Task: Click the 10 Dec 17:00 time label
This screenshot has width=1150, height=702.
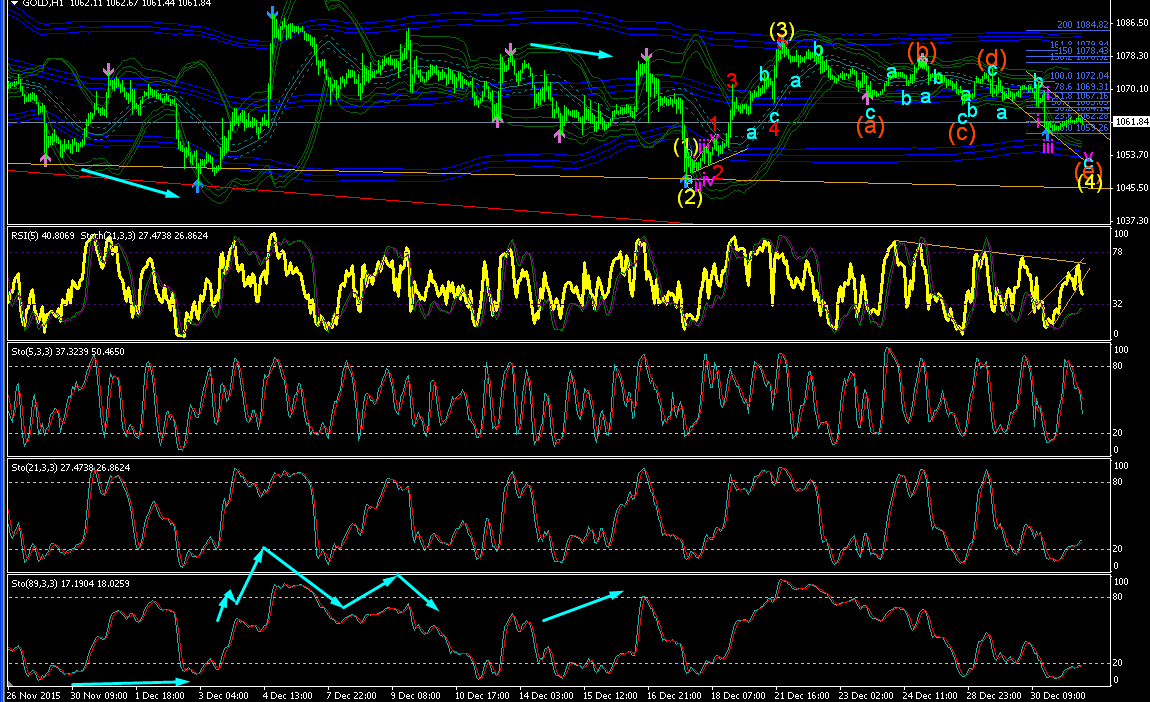Action: pyautogui.click(x=482, y=695)
